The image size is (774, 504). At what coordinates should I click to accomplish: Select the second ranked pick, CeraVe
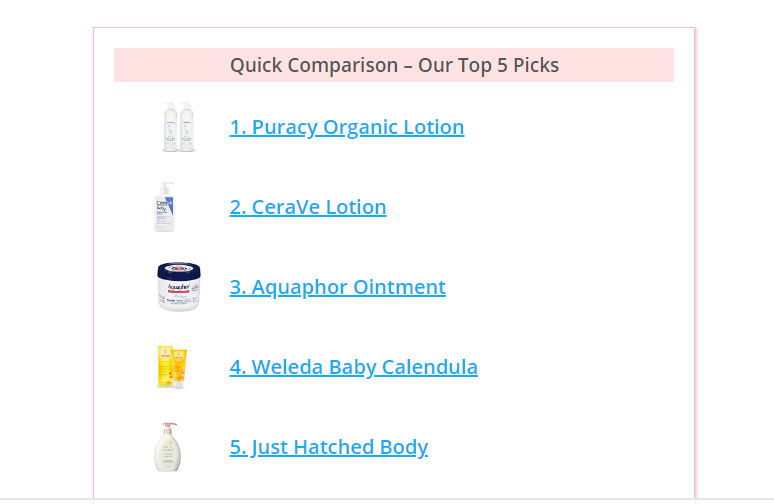click(x=308, y=207)
